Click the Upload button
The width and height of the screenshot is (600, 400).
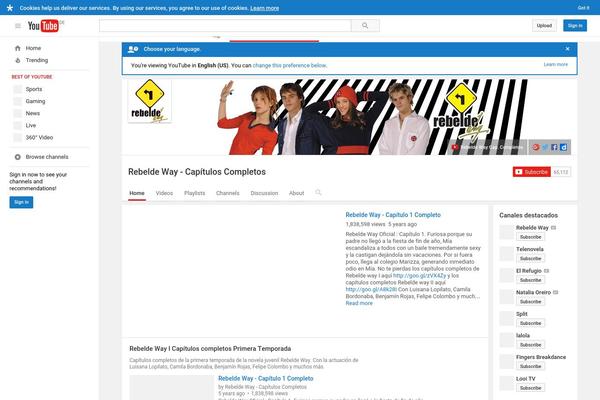pos(544,26)
